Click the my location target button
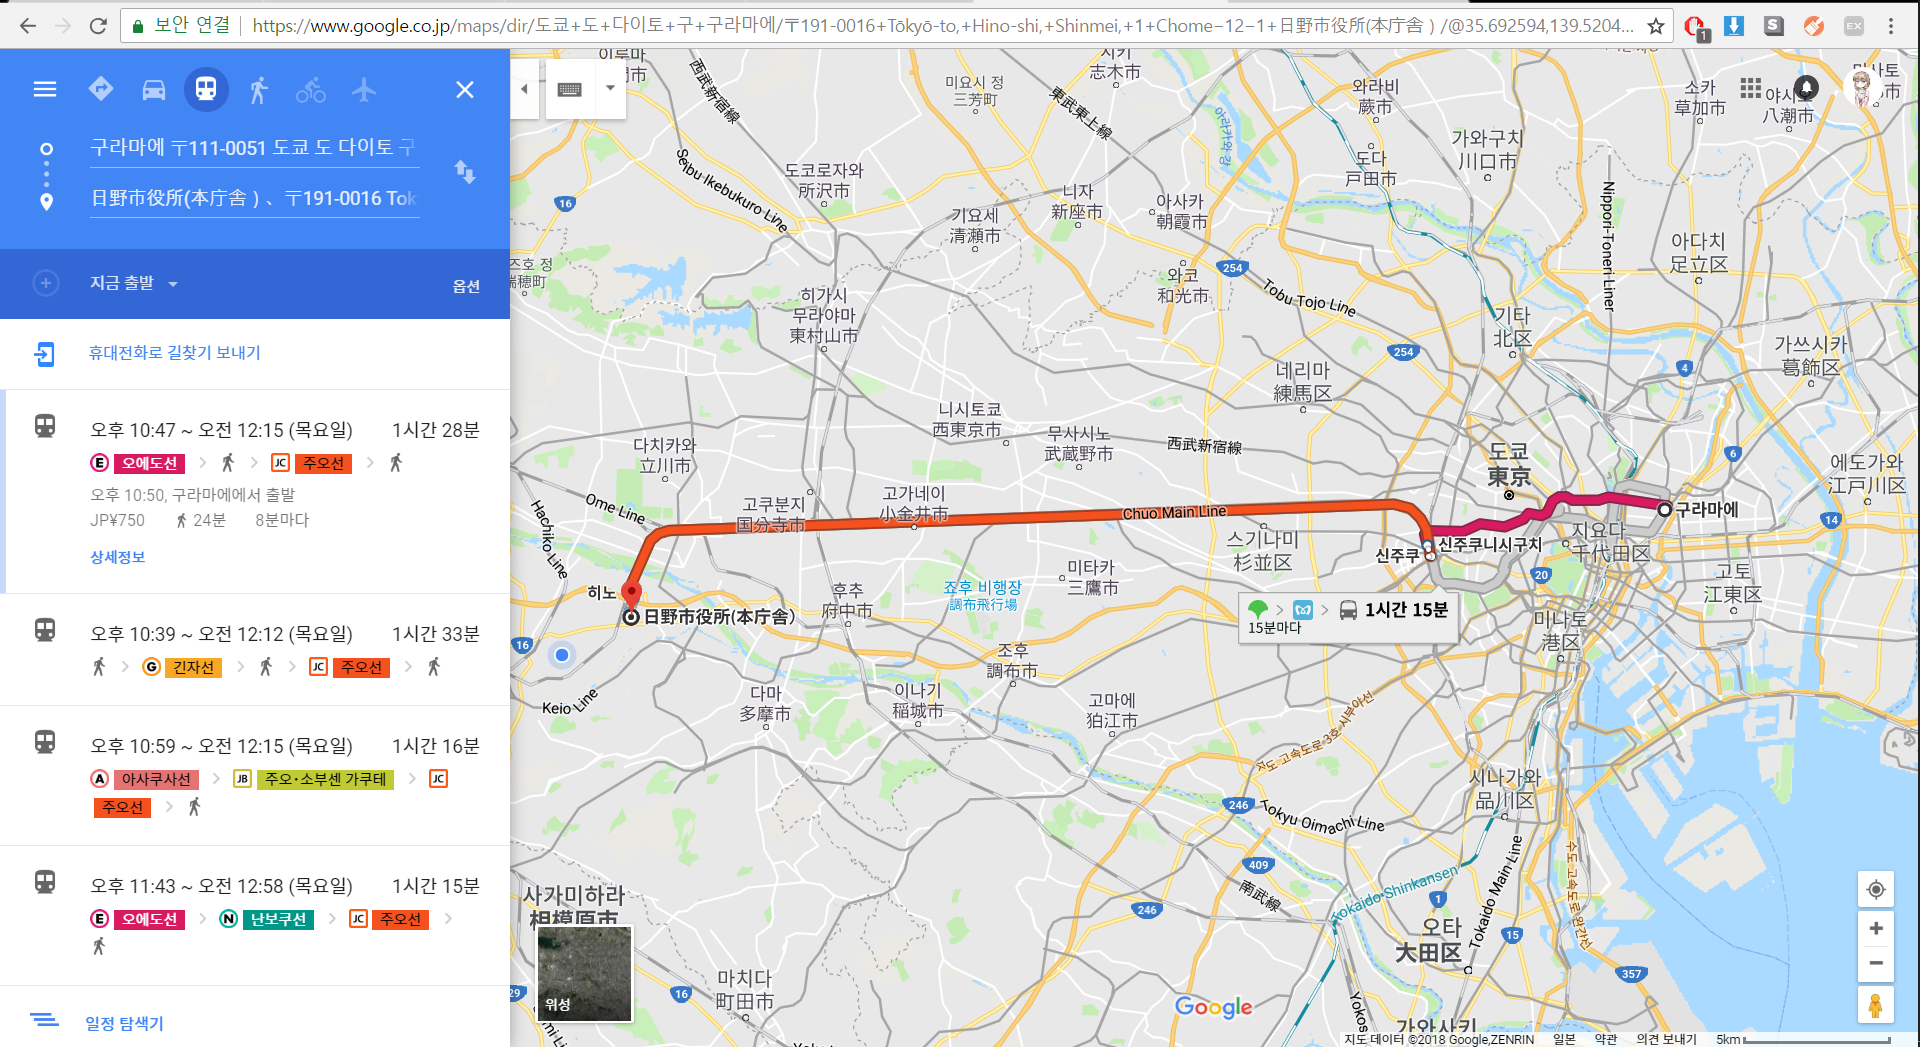1920x1047 pixels. point(1876,889)
